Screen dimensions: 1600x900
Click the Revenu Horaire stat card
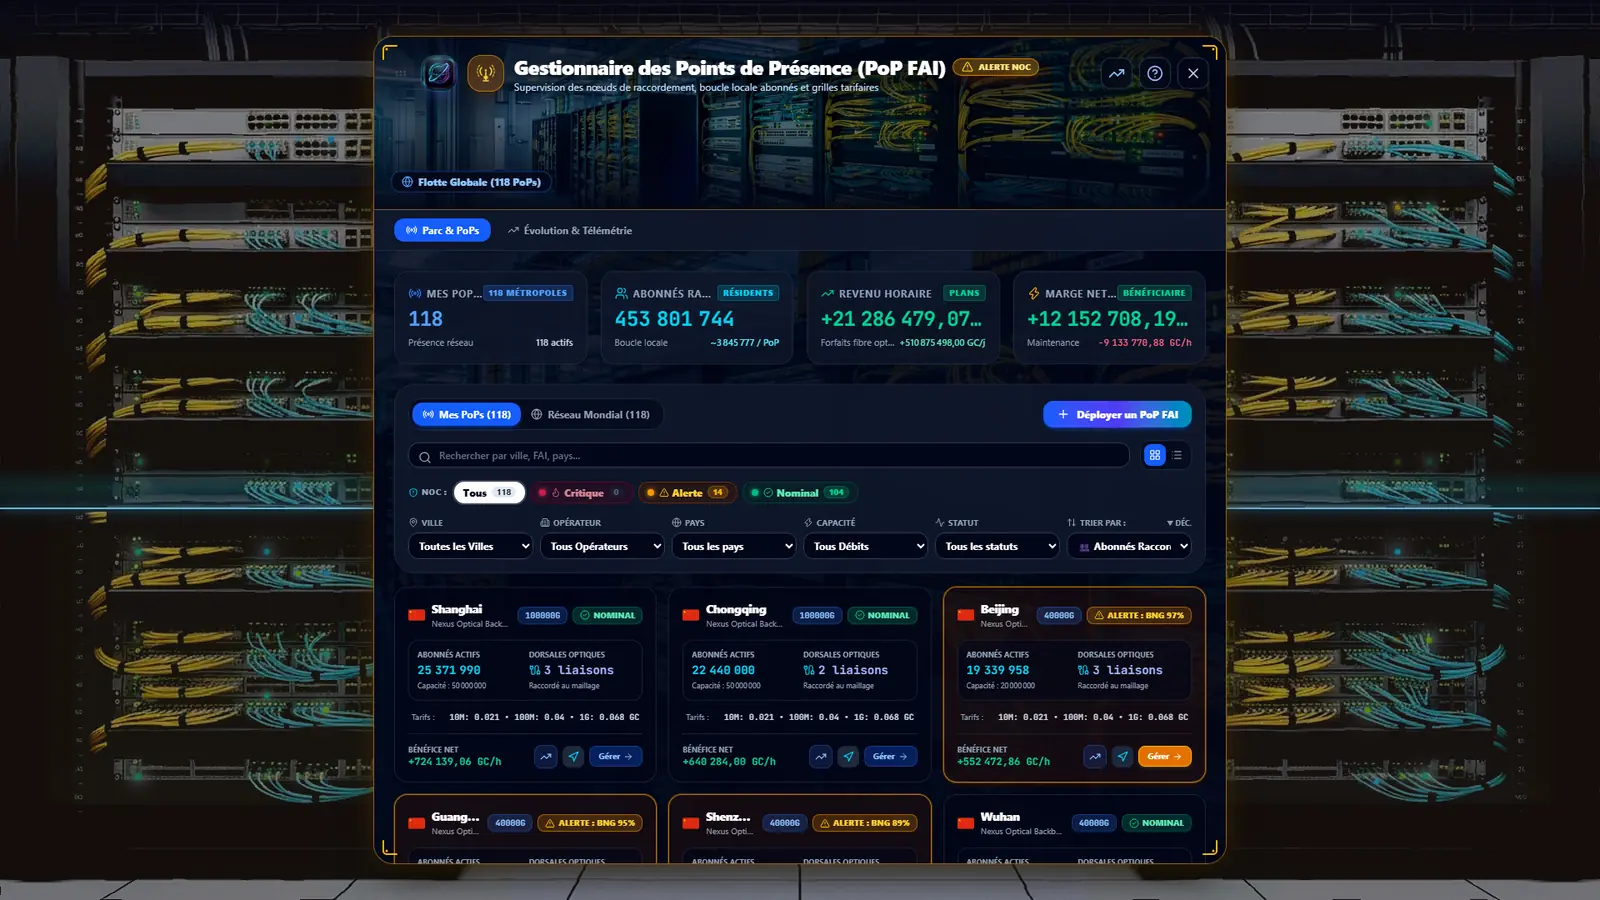(x=903, y=317)
